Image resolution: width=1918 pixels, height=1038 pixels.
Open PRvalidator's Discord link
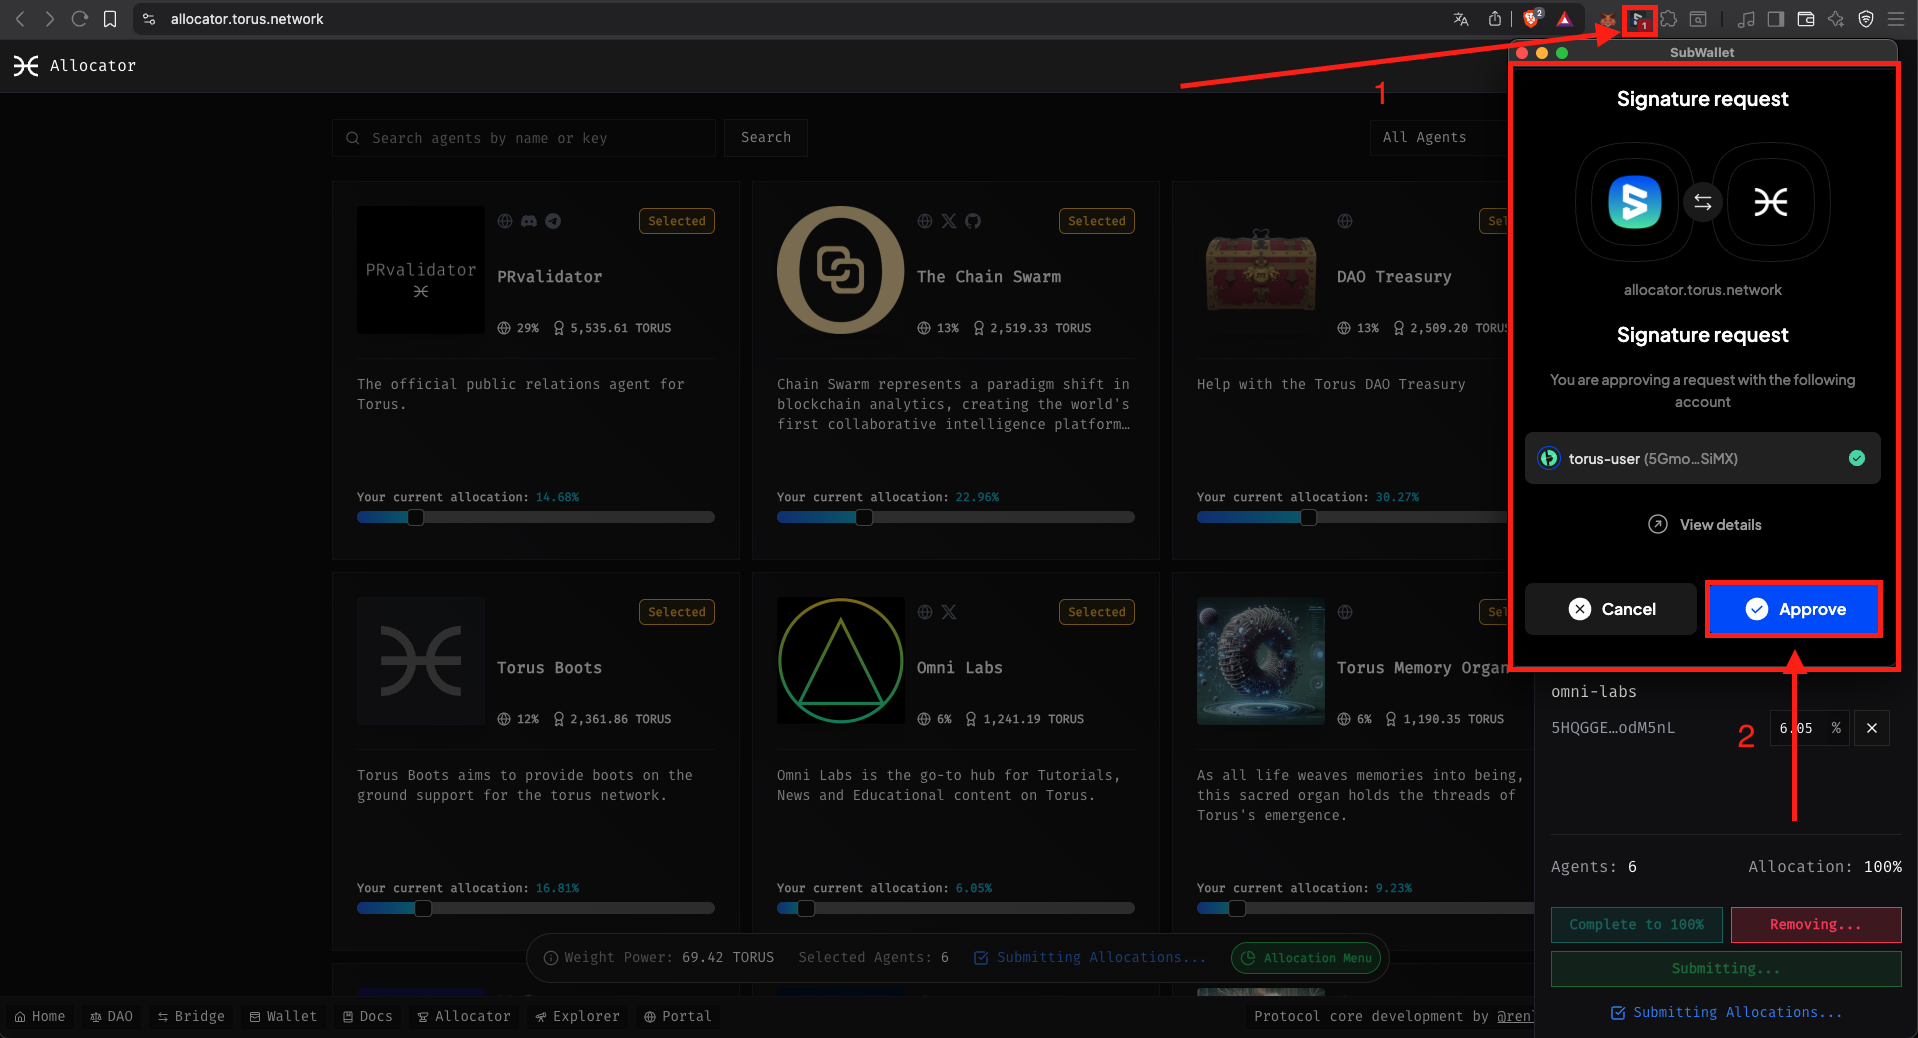click(x=529, y=221)
